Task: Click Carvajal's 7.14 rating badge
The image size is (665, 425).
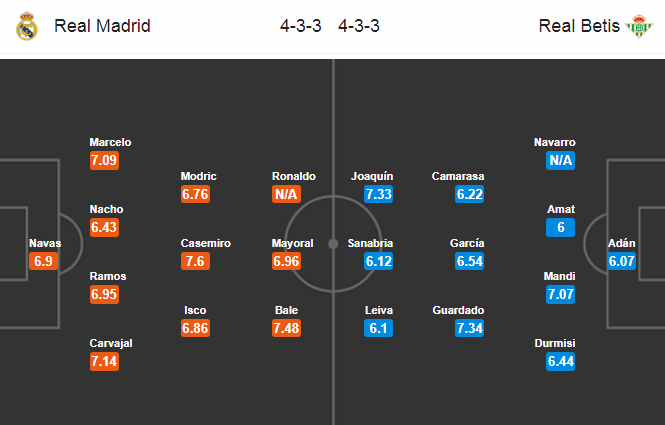Action: 104,361
